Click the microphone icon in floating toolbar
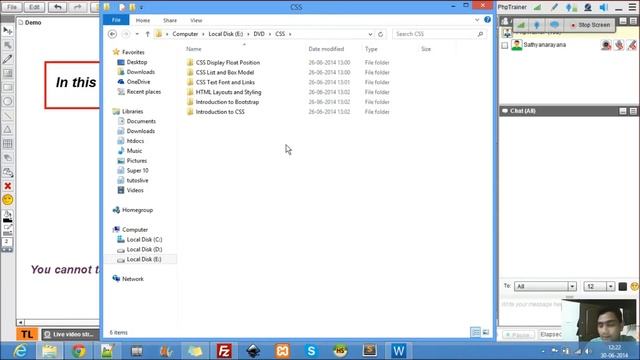This screenshot has width=640, height=360. 537,25
